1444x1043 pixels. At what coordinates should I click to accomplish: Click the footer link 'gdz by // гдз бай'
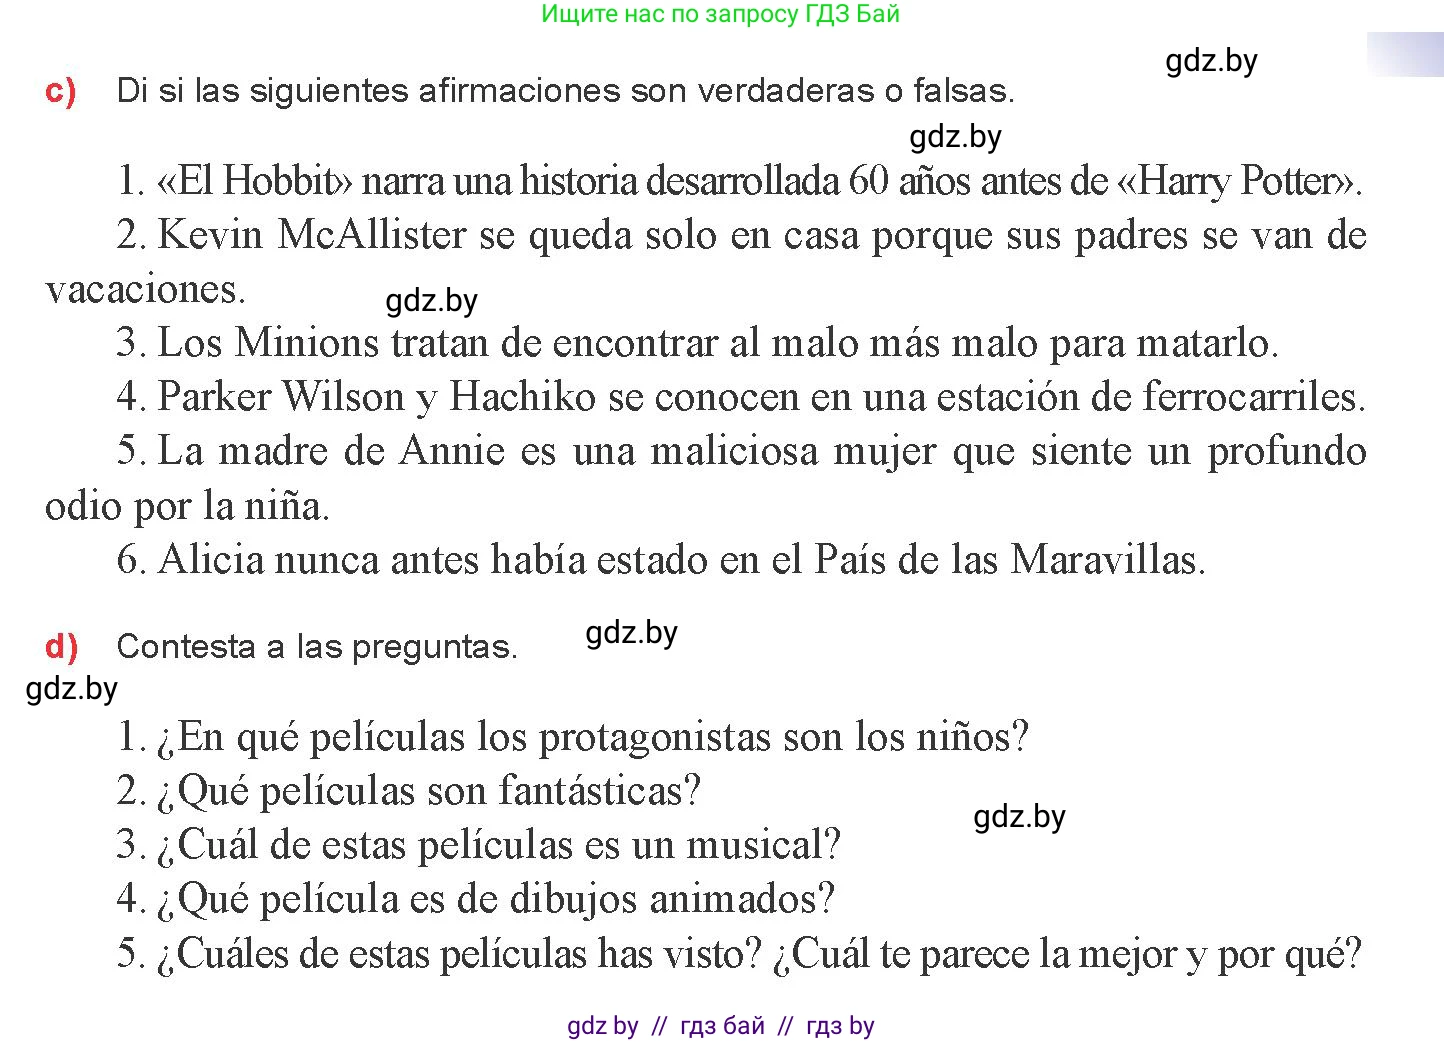coord(721,1026)
